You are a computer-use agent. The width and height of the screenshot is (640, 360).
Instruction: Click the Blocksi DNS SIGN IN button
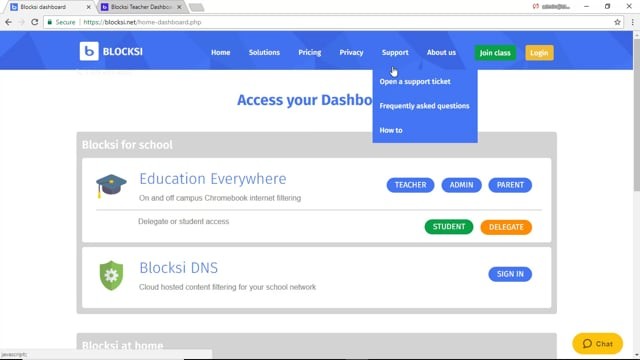click(x=510, y=274)
